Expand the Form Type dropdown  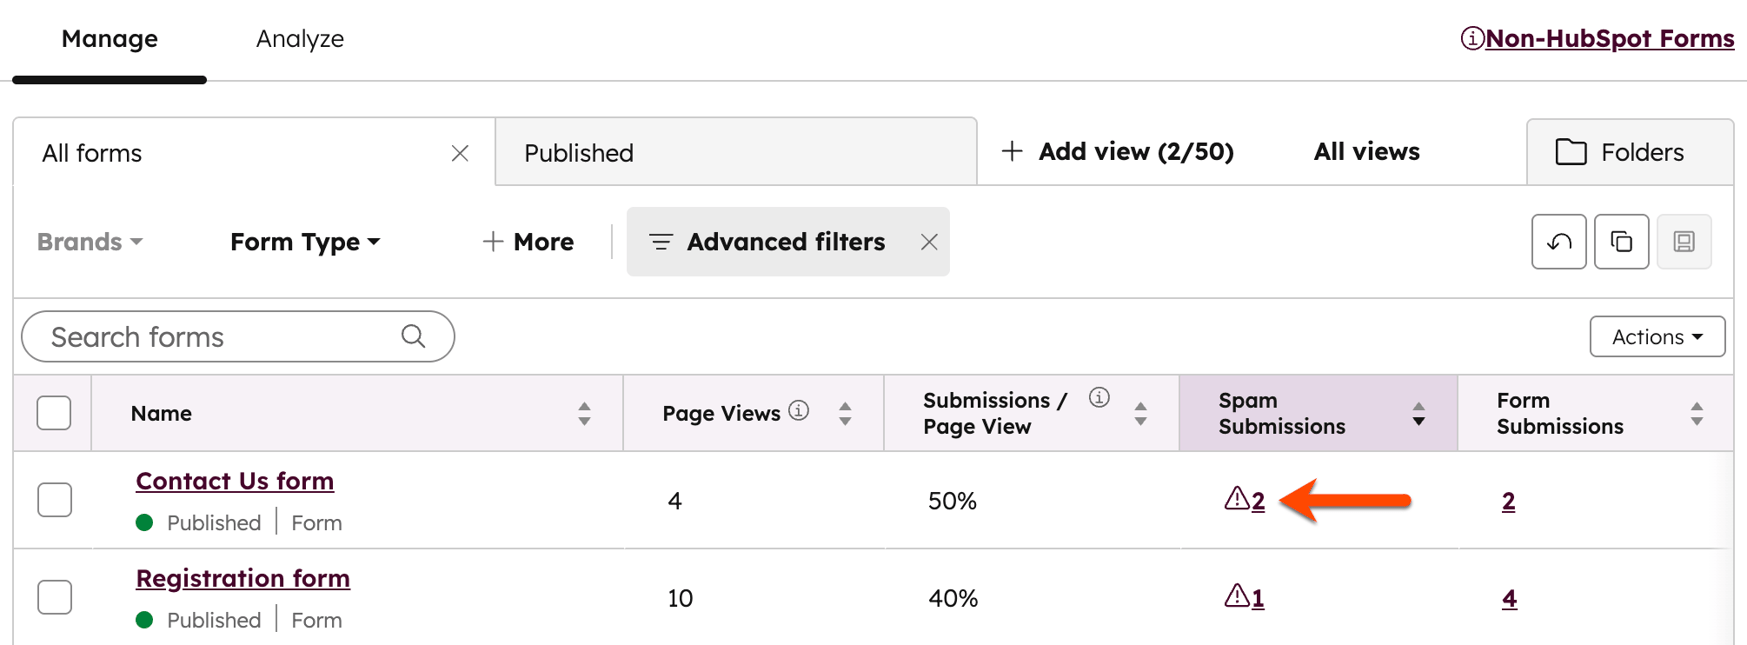point(303,241)
